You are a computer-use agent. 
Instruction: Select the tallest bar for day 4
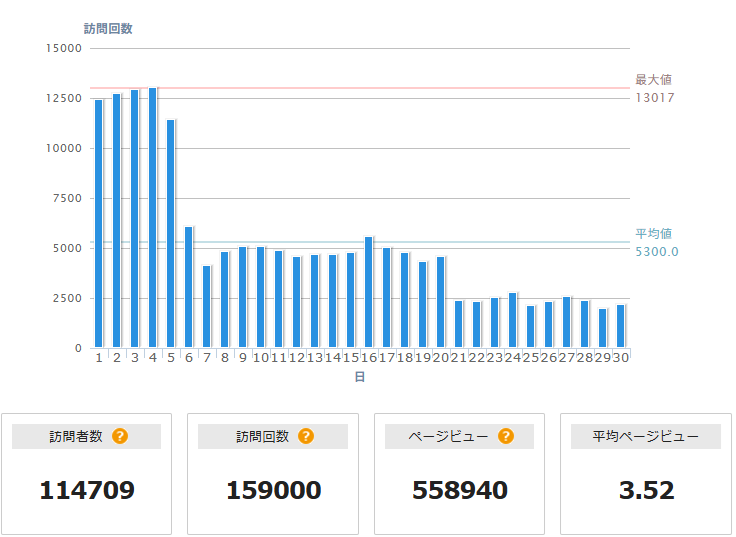152,217
